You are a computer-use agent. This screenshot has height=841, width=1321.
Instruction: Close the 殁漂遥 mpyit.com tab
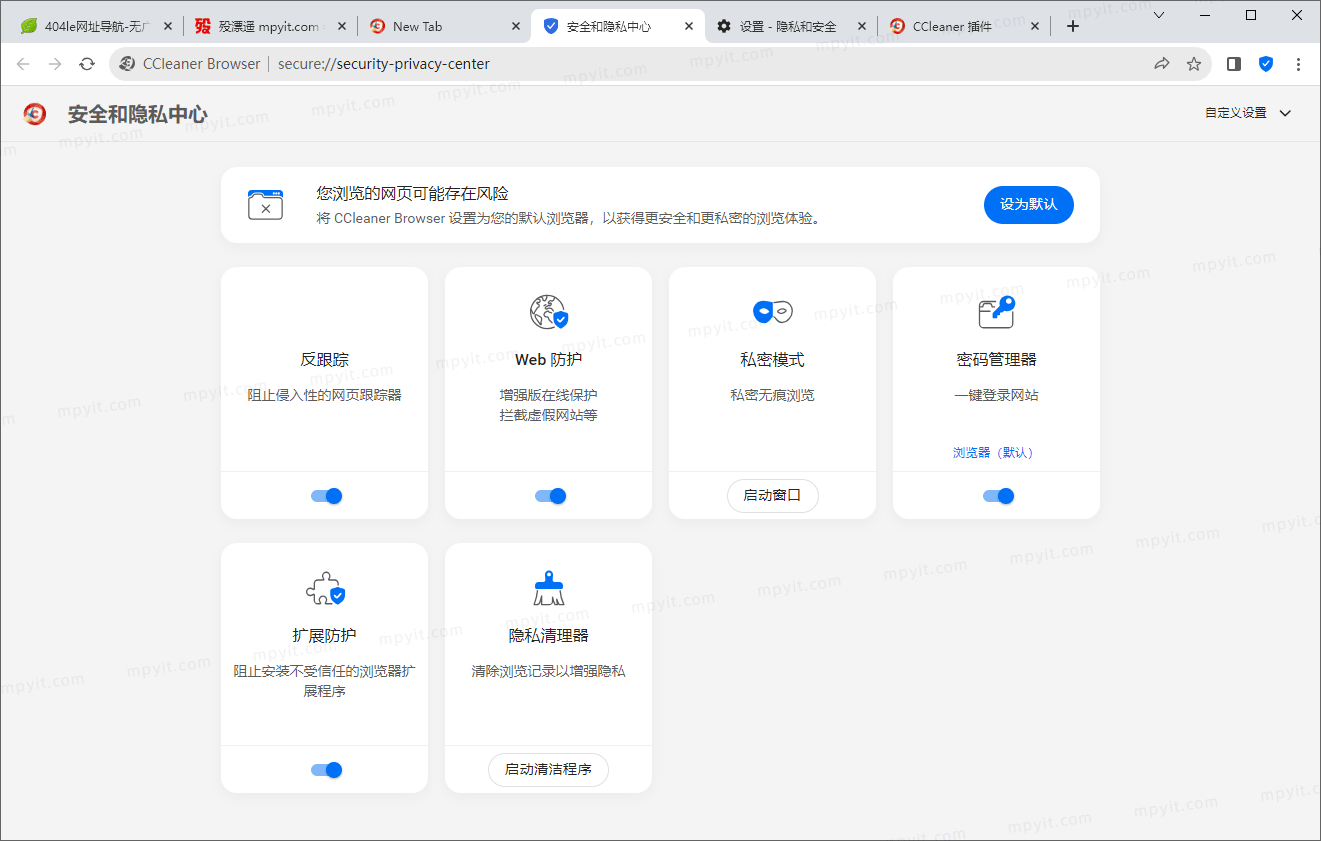point(341,27)
